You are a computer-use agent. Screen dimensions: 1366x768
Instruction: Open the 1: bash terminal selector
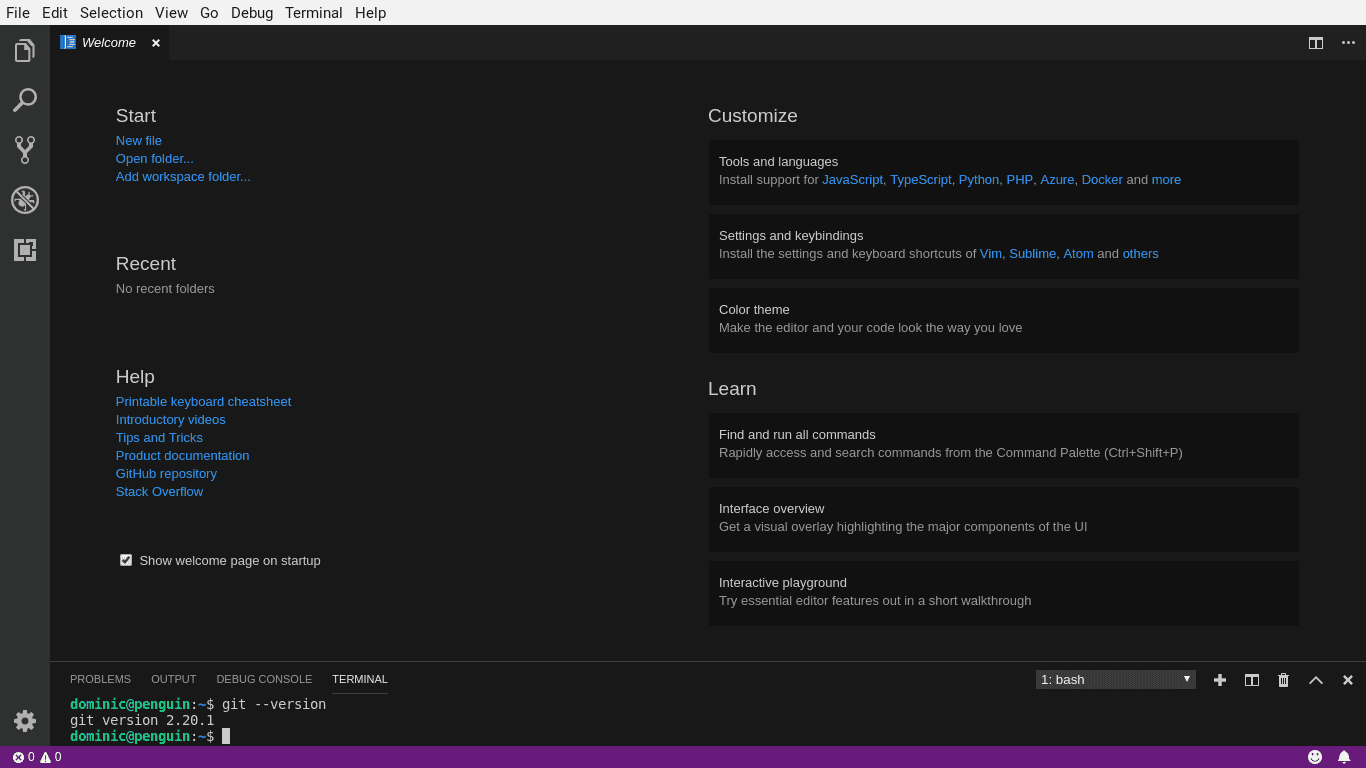click(1115, 679)
